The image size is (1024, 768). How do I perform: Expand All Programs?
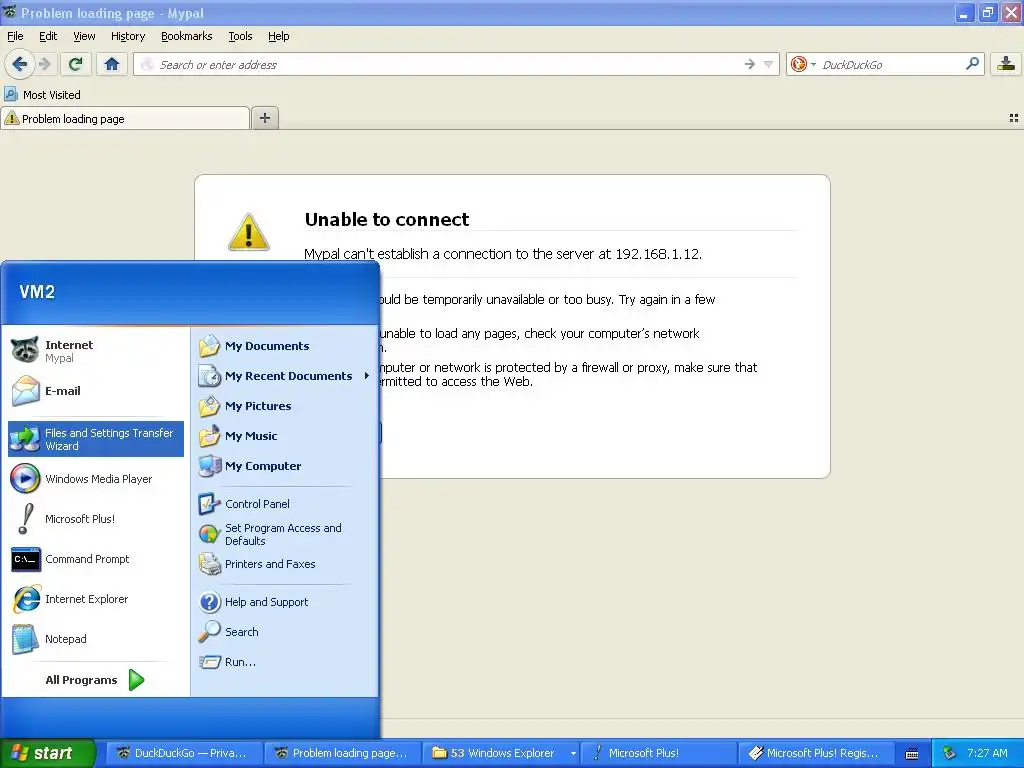96,680
